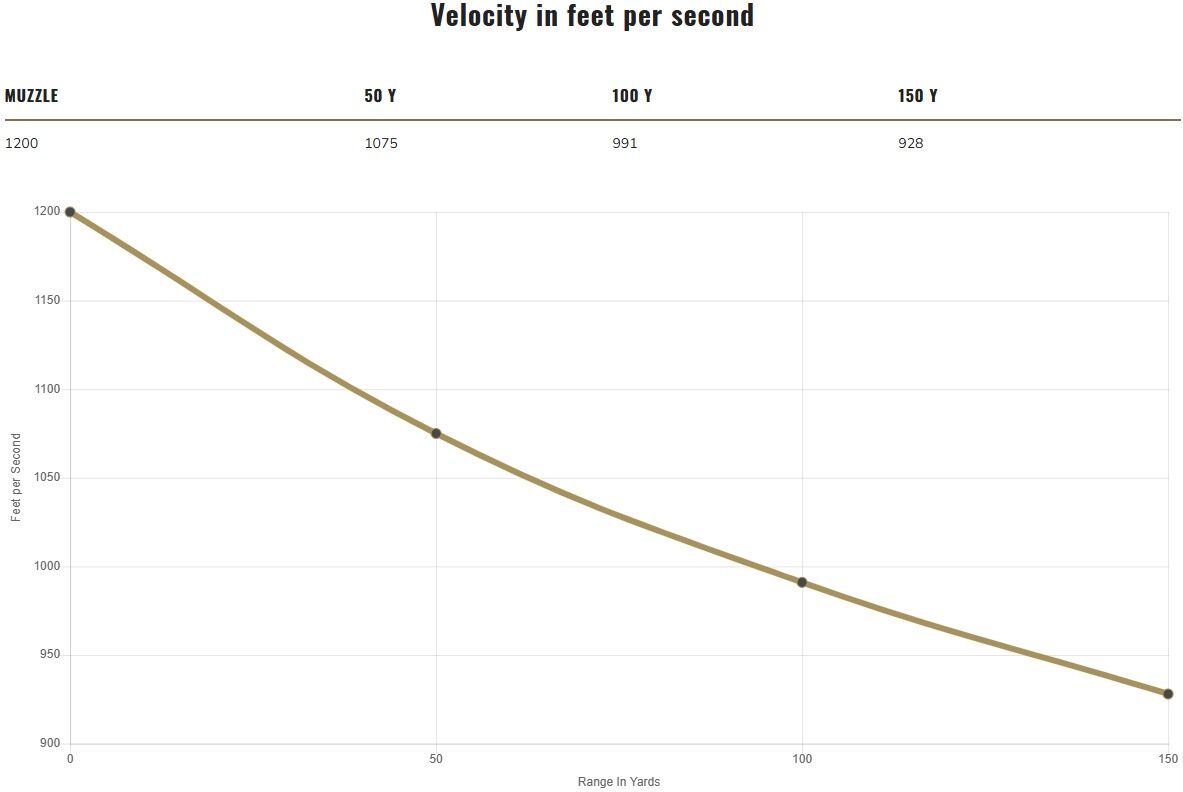Click the 1200 value under MUZZLE
Image resolution: width=1183 pixels, height=792 pixels.
22,143
